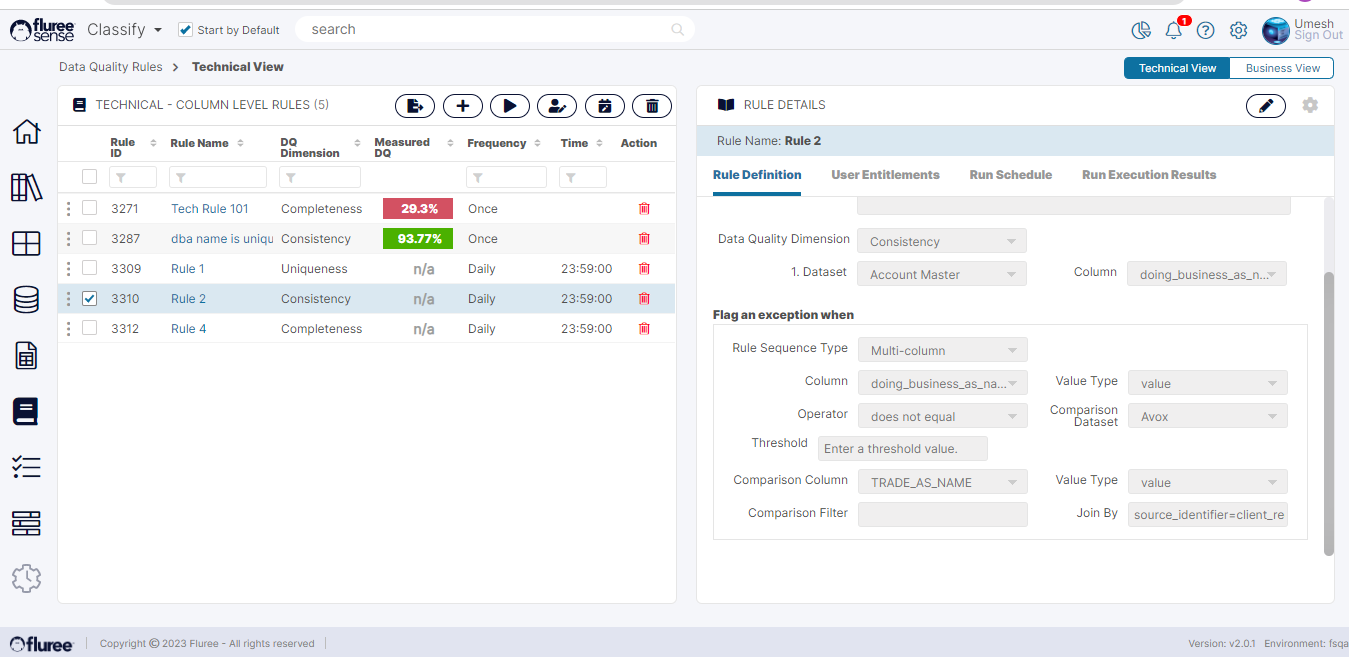Click the Sign Out link
This screenshot has height=657, width=1349.
pyautogui.click(x=1318, y=36)
